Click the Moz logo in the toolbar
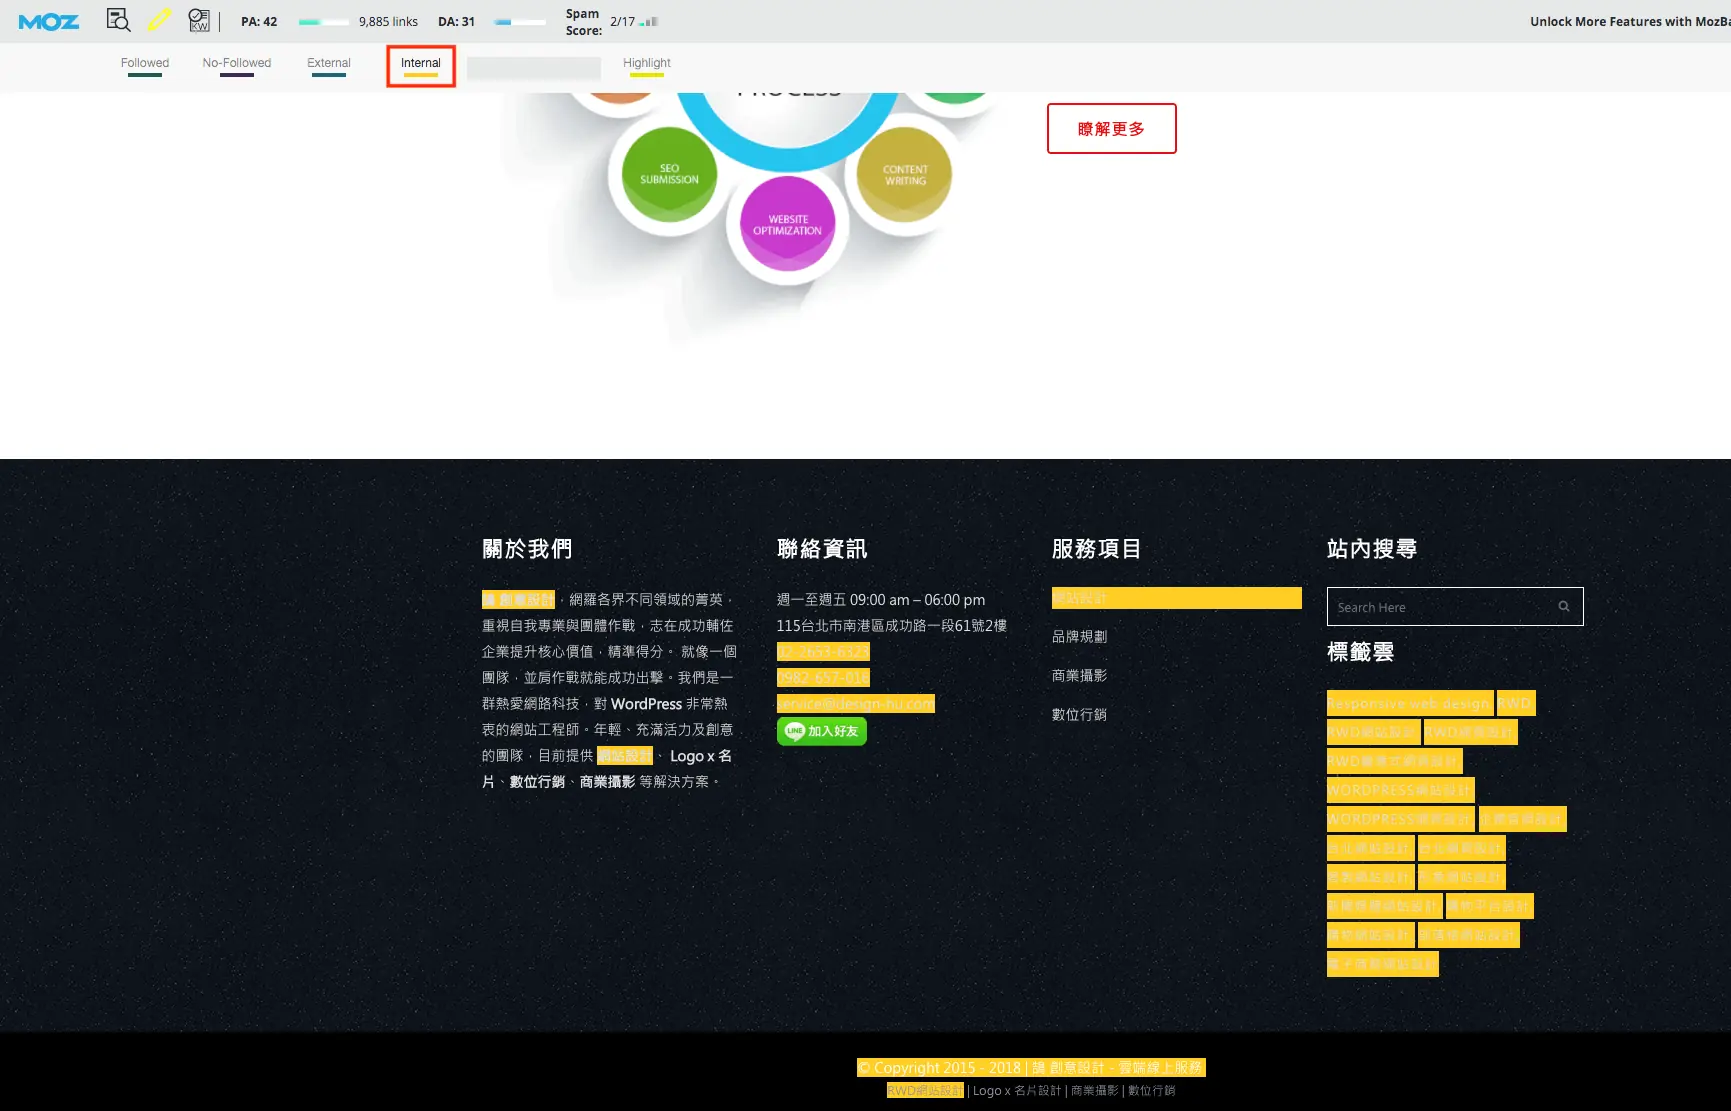 [48, 21]
